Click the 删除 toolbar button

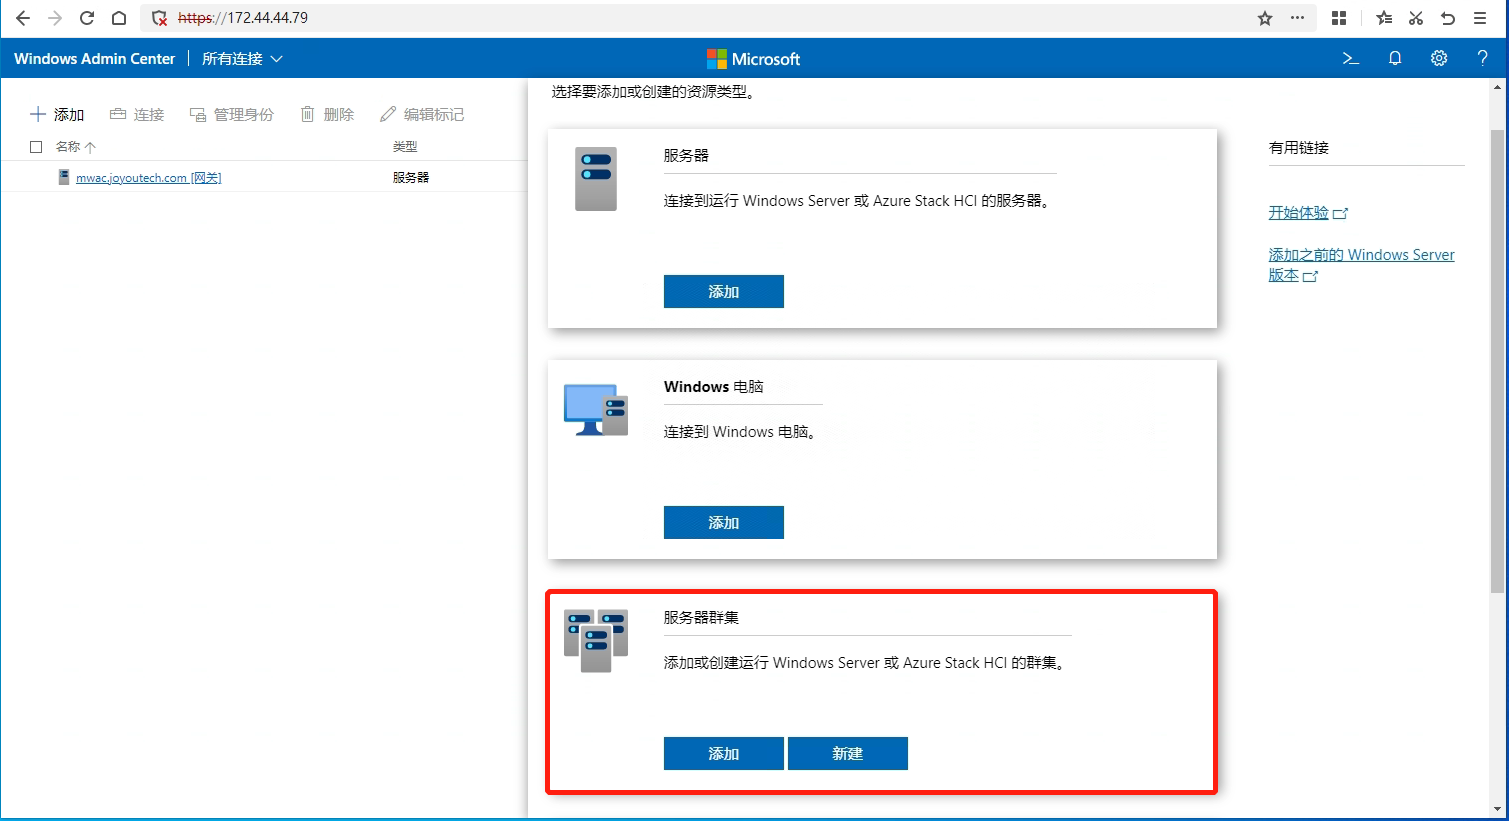(x=328, y=114)
